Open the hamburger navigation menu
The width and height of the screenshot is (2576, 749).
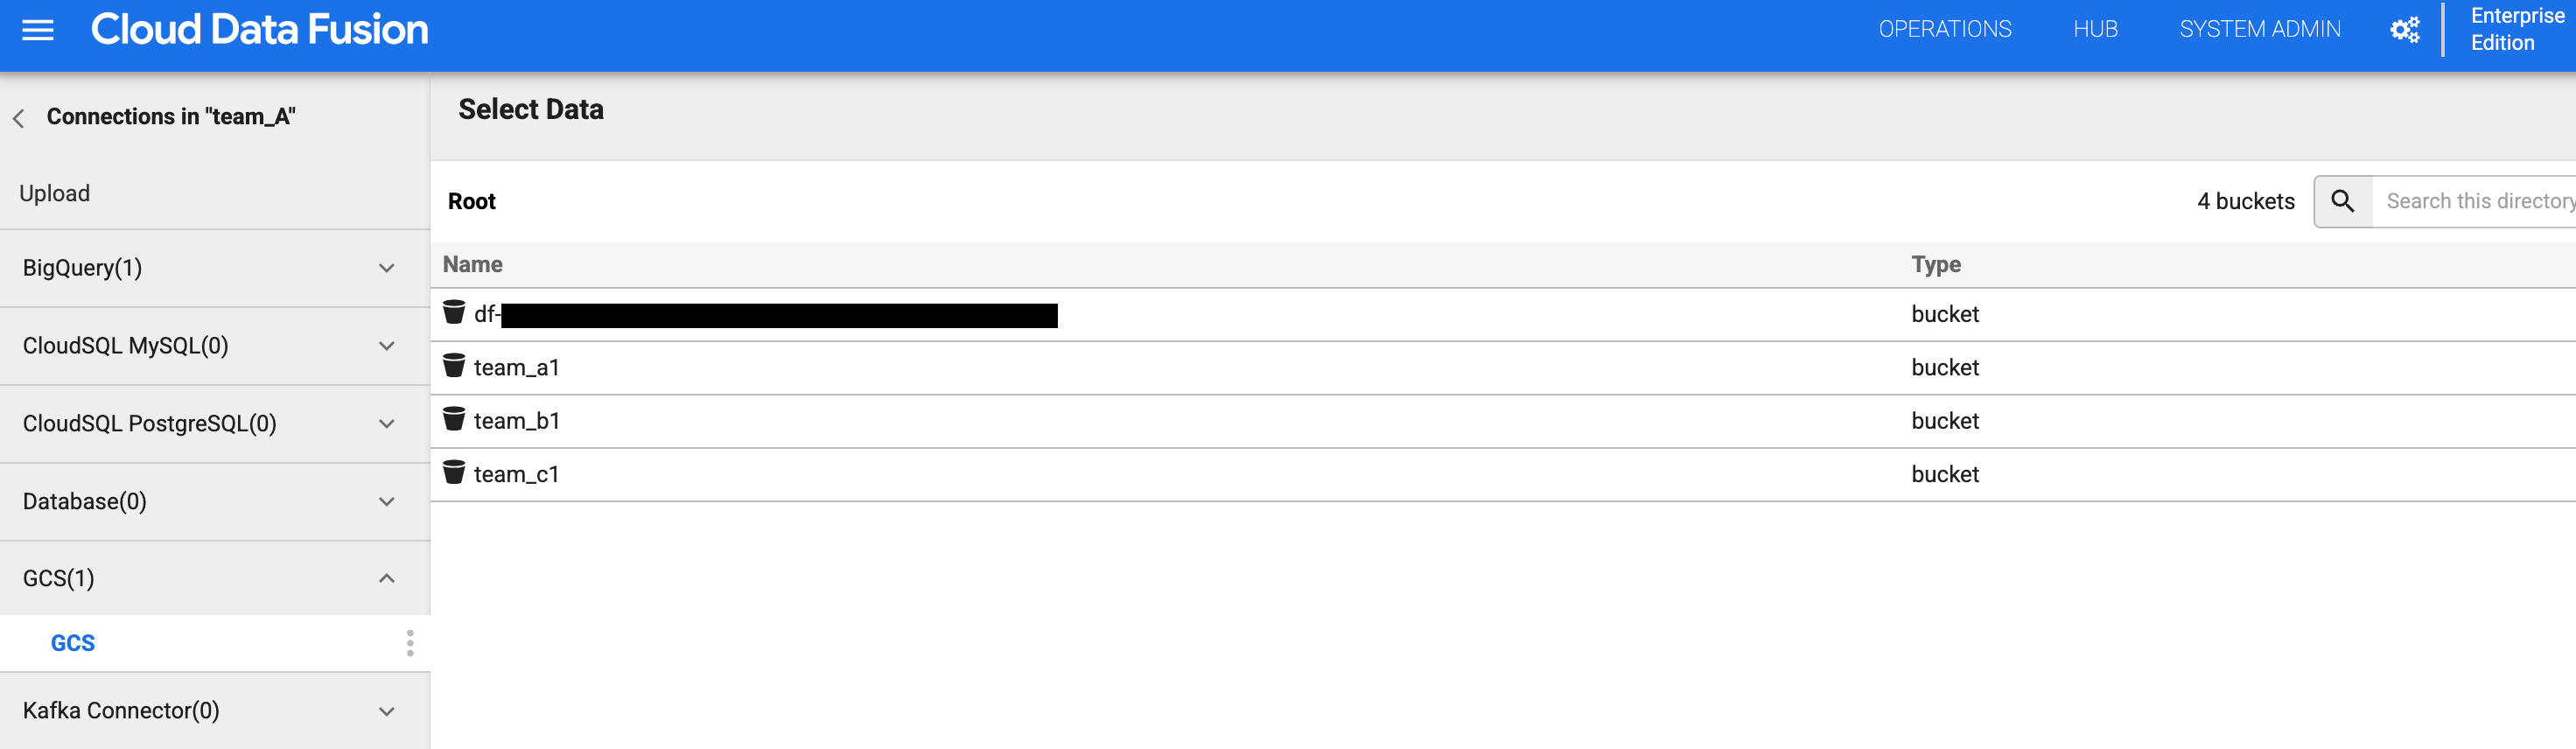point(38,30)
